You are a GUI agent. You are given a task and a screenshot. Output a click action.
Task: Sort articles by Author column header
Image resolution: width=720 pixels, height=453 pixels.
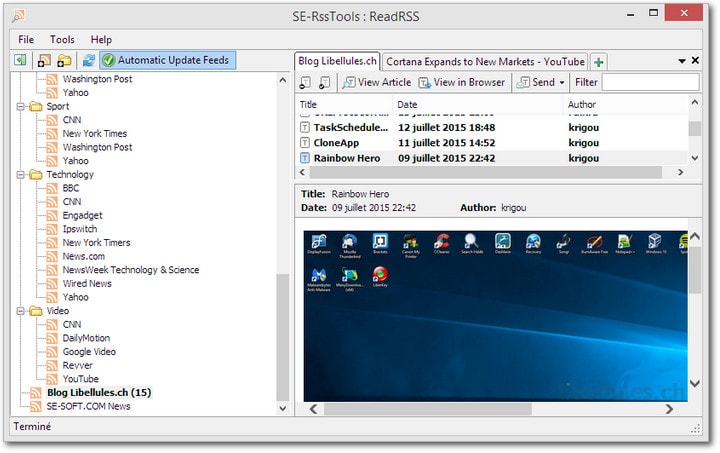pos(624,105)
